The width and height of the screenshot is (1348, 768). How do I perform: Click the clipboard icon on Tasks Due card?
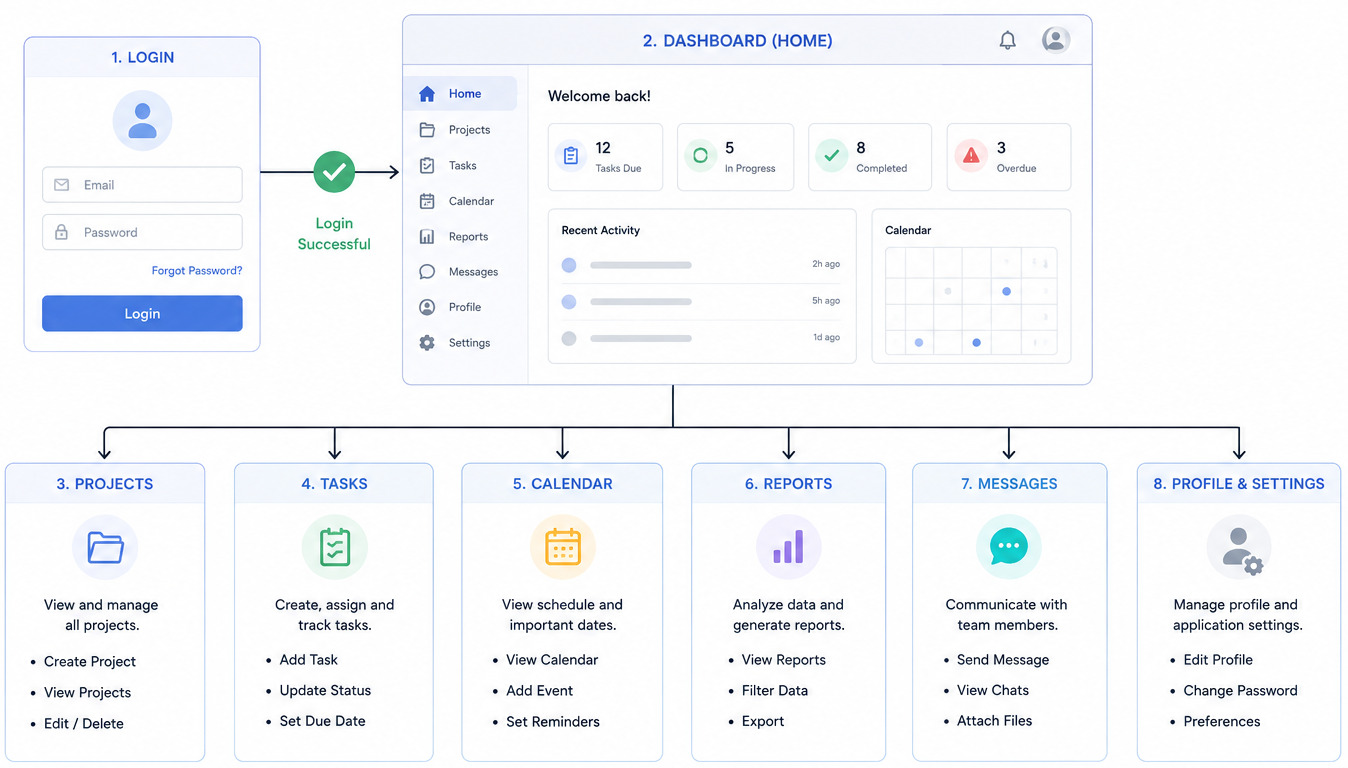pyautogui.click(x=571, y=156)
